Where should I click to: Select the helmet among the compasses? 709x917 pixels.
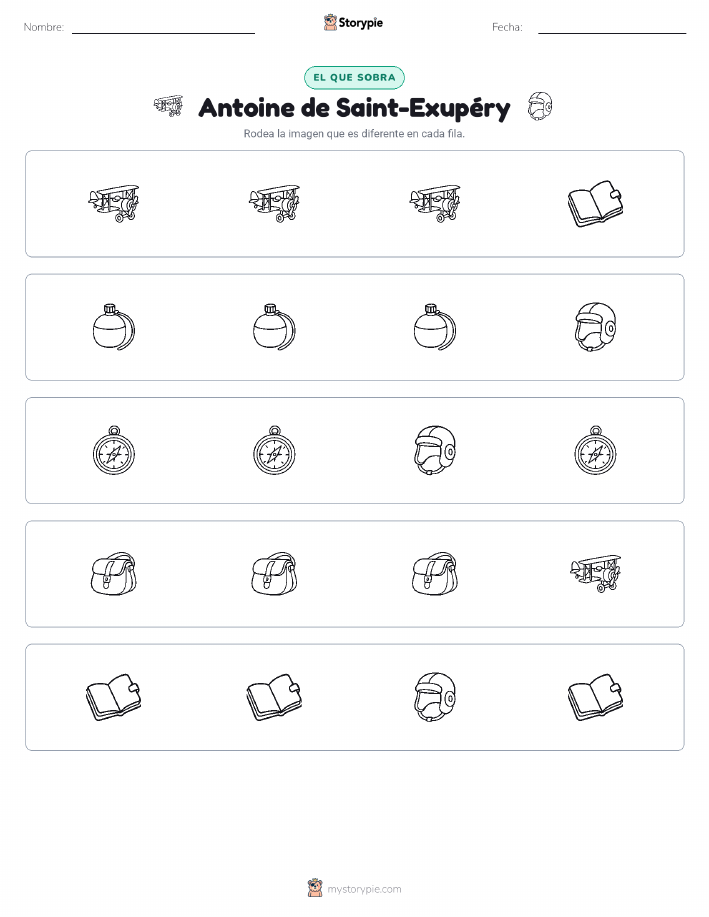(x=435, y=450)
